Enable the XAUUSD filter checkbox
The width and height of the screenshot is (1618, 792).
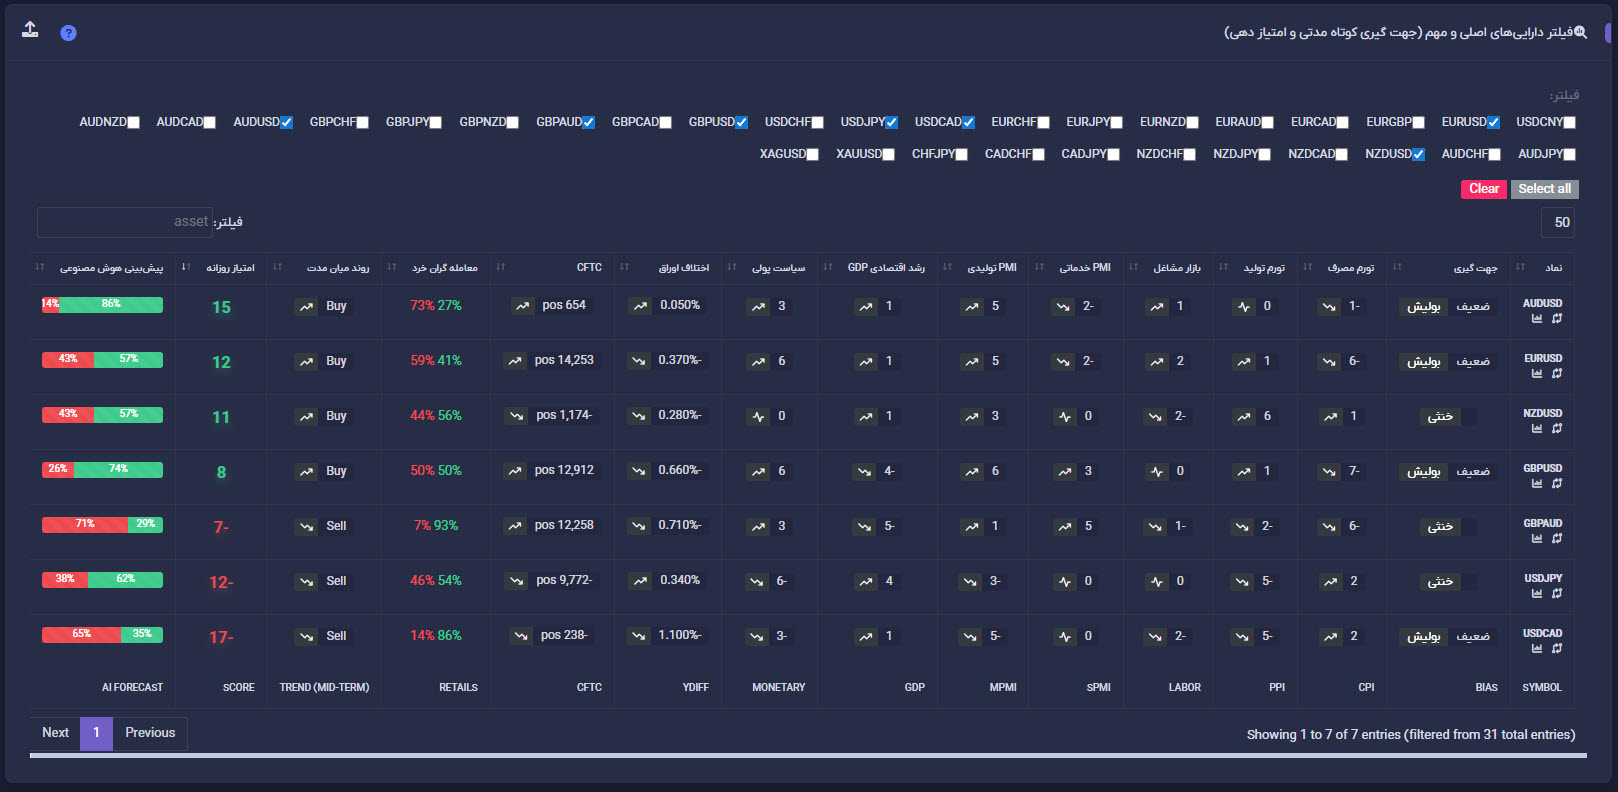tap(888, 155)
